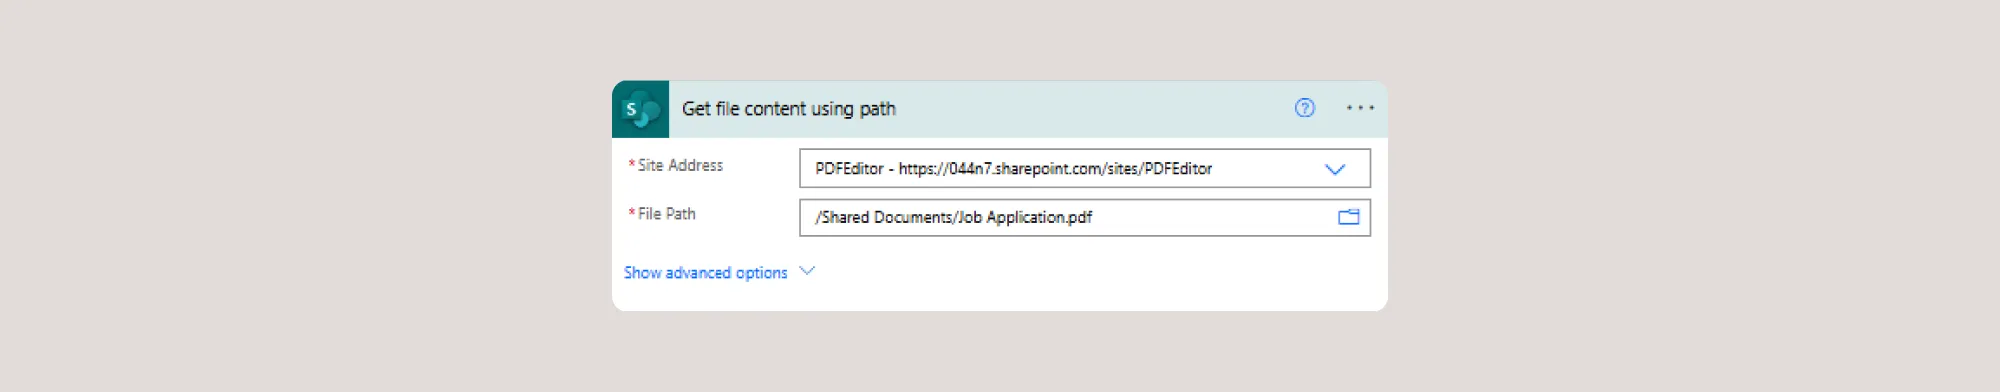The height and width of the screenshot is (392, 2000).
Task: Select the Site Address combo box
Action: (x=1084, y=168)
